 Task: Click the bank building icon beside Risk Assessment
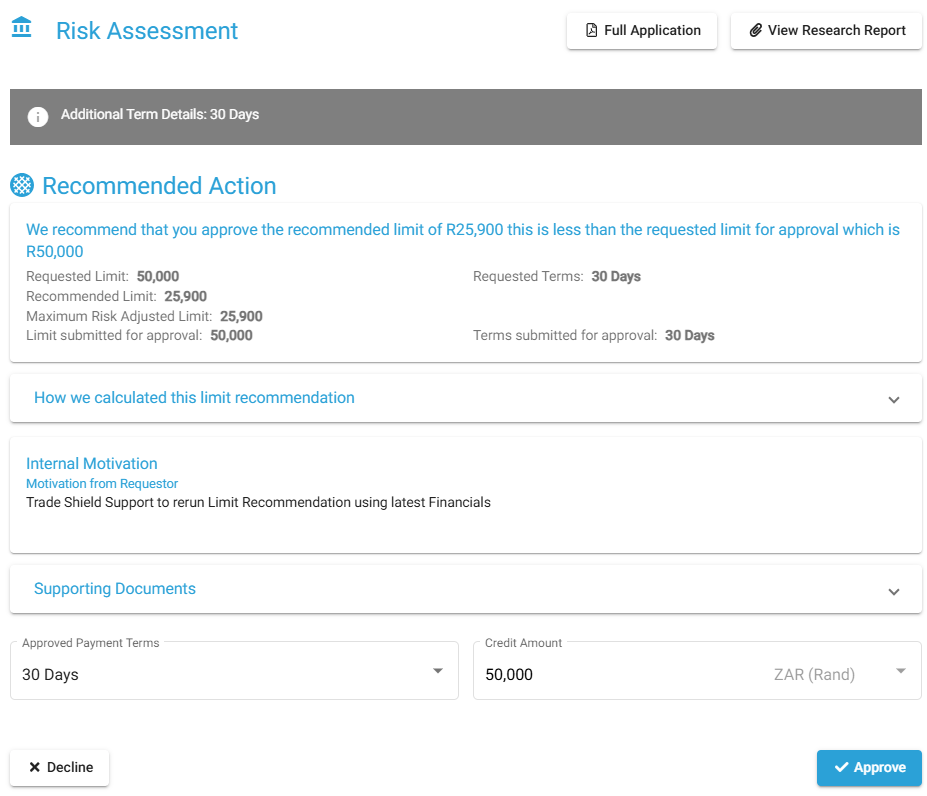21,27
